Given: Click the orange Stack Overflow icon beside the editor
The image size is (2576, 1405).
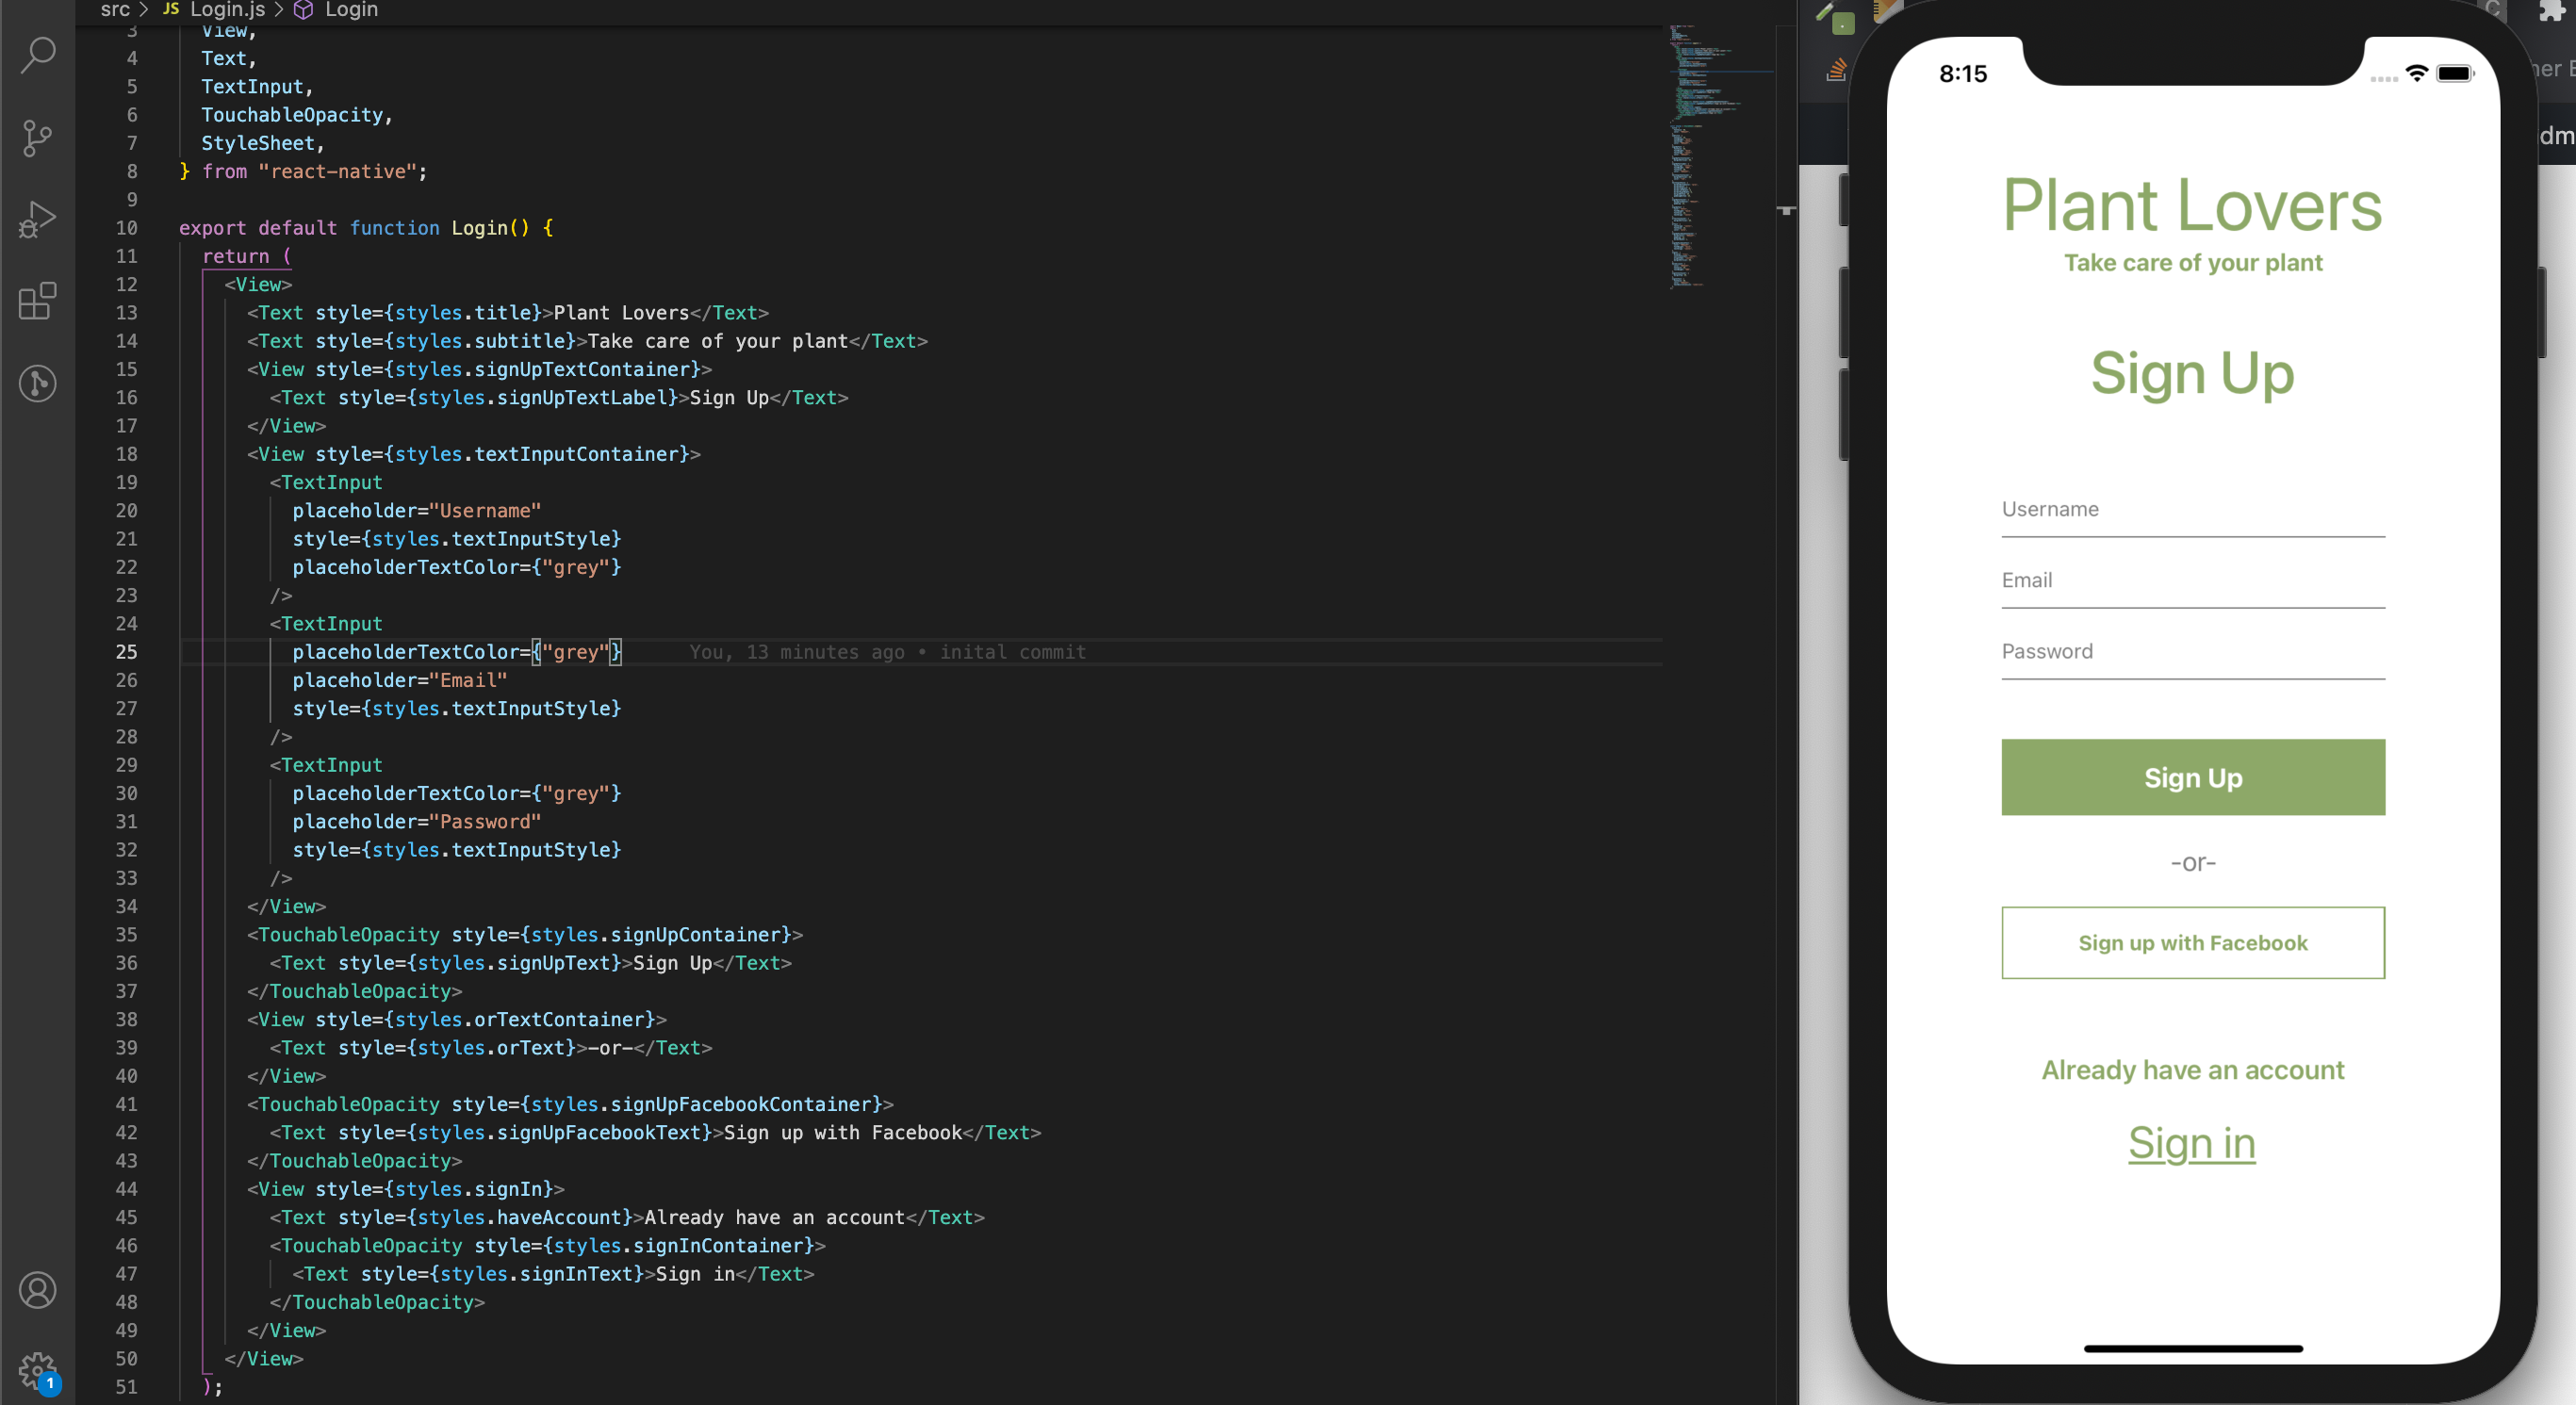Looking at the screenshot, I should (x=1837, y=71).
